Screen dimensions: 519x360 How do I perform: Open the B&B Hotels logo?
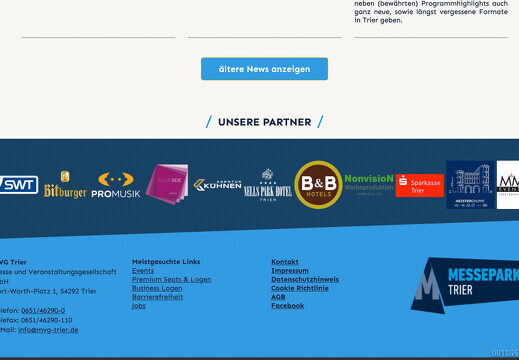318,185
